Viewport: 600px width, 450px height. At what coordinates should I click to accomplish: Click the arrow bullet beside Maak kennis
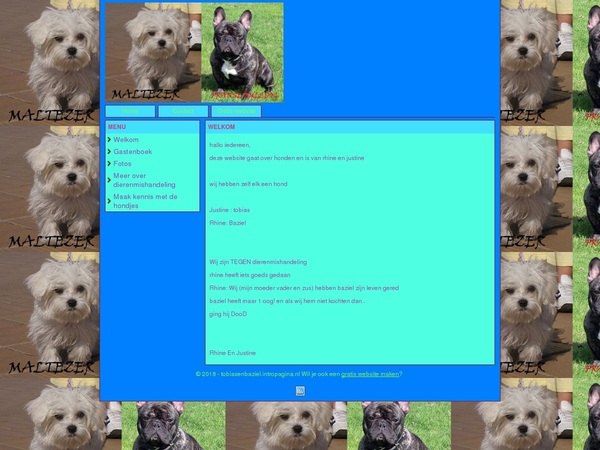pos(109,201)
